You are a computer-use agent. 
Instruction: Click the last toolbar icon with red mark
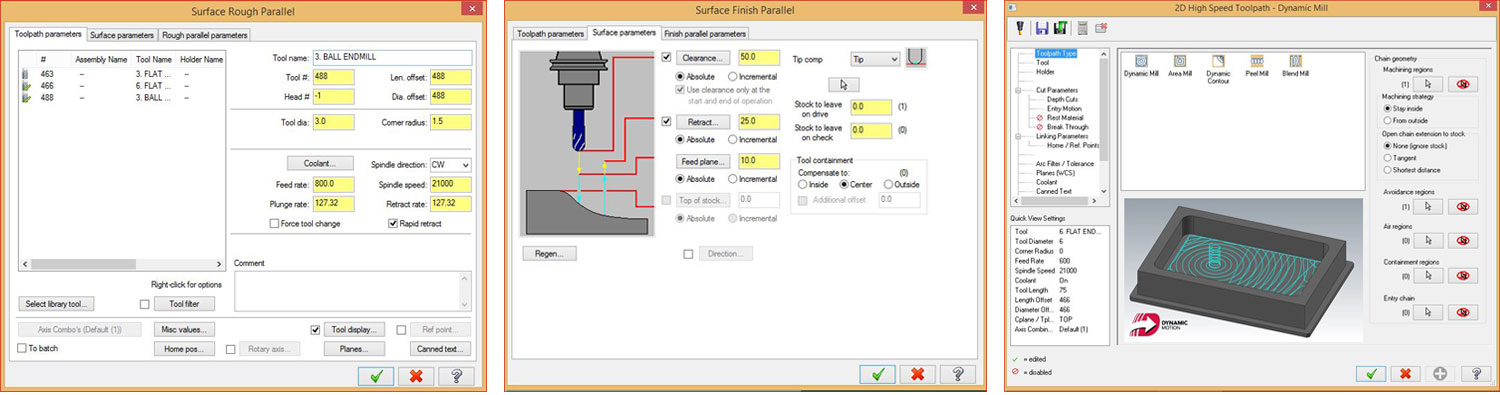1102,28
